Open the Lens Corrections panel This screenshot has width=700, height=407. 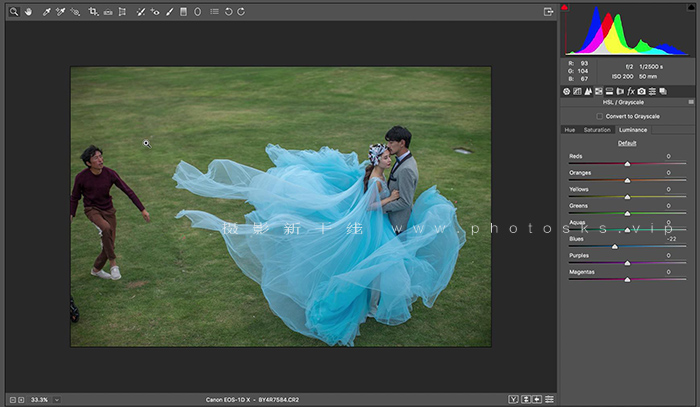[x=620, y=91]
